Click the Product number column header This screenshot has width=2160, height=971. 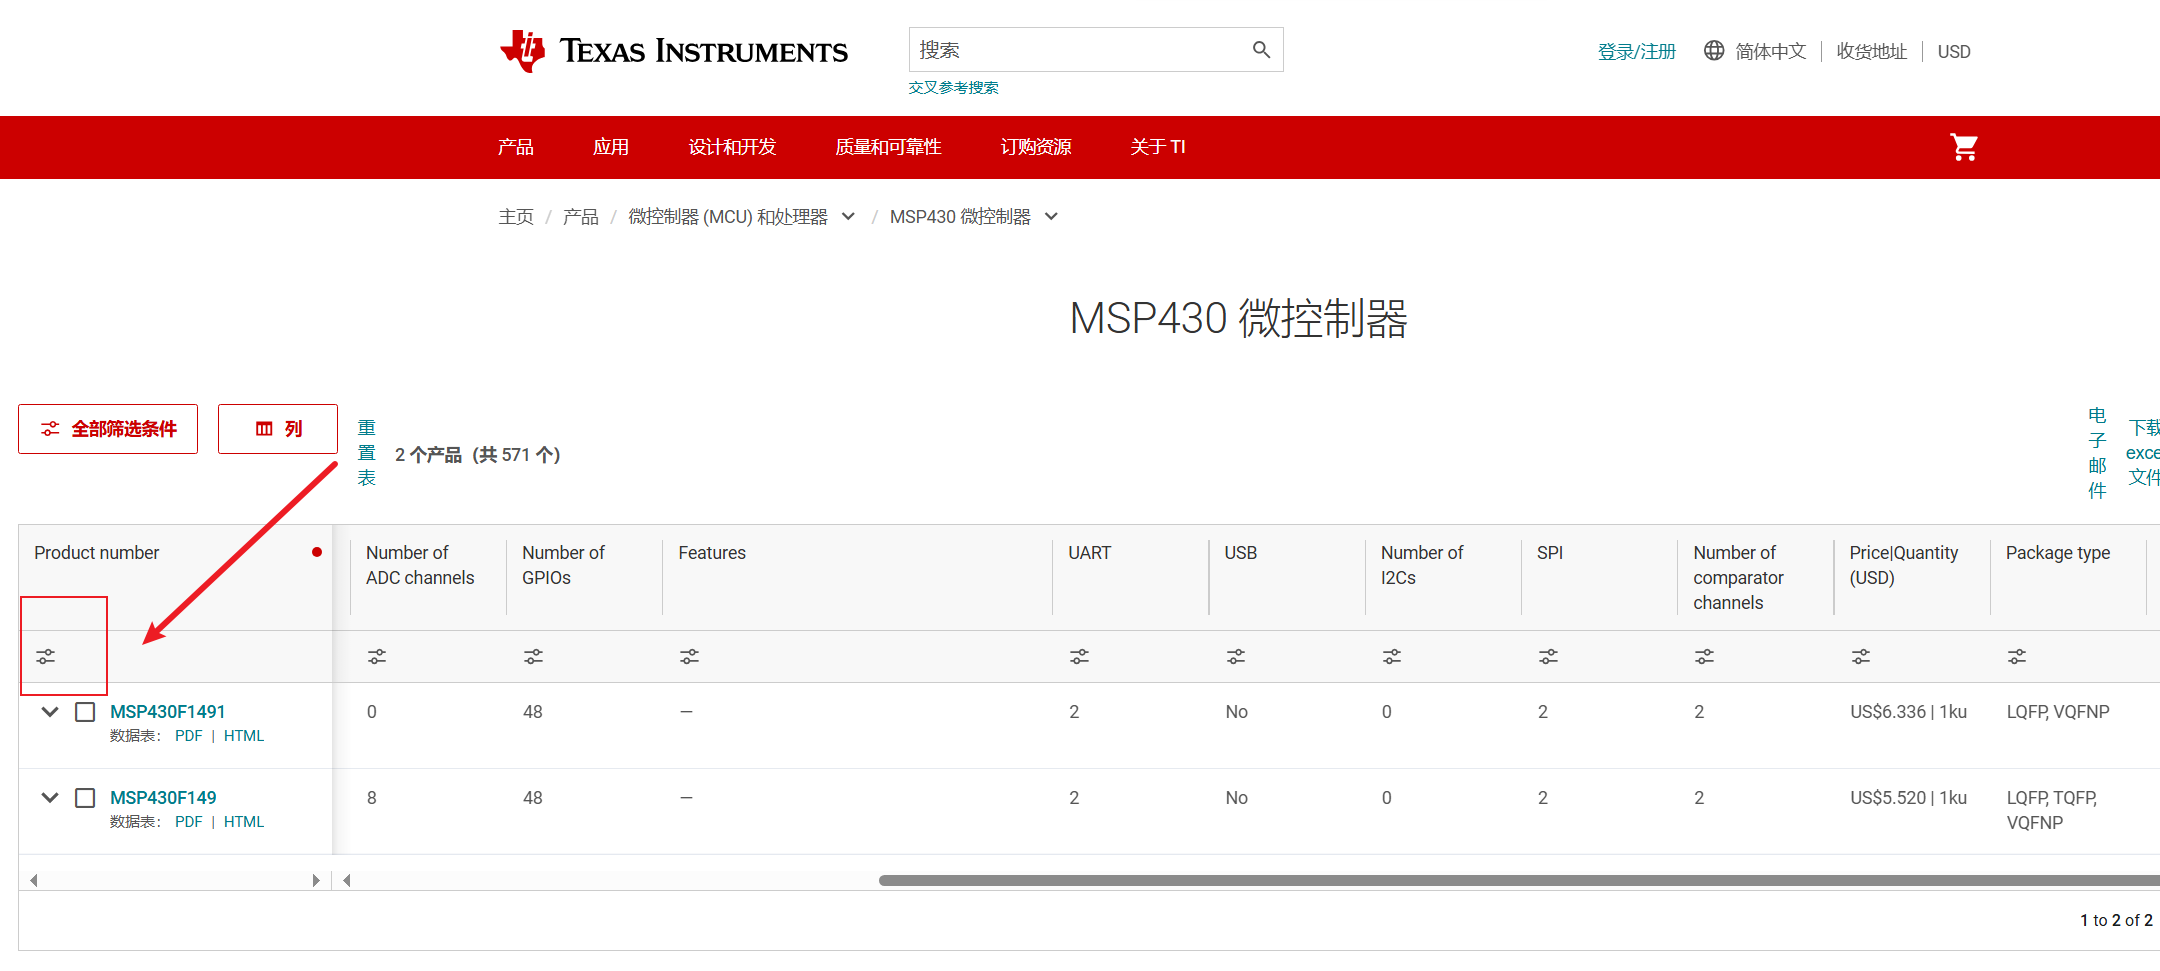point(97,553)
